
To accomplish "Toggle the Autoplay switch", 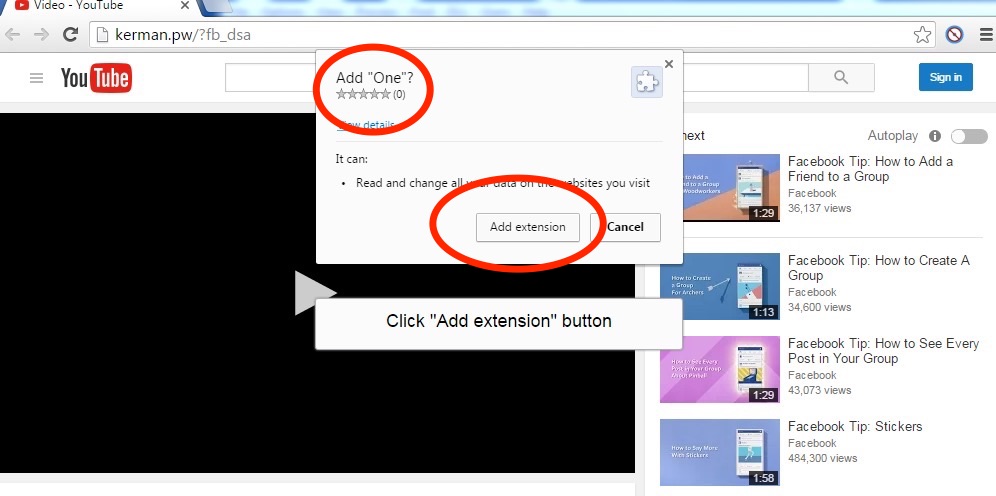I will (x=969, y=136).
